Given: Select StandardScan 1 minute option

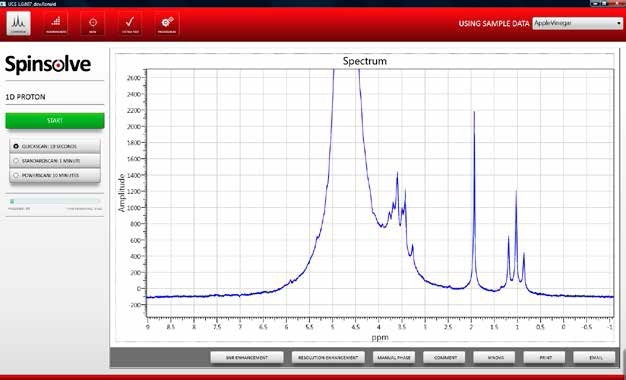Looking at the screenshot, I should click(55, 161).
